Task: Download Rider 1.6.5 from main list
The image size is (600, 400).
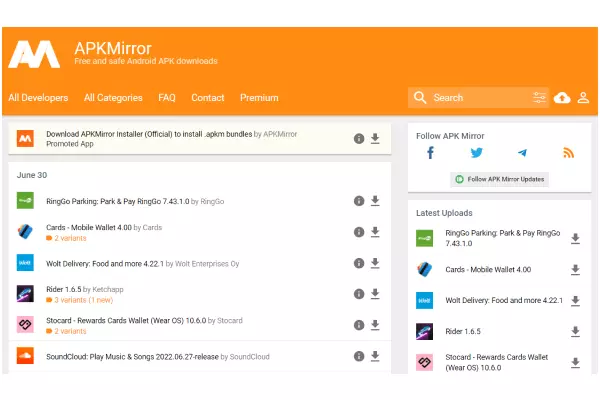Action: click(x=375, y=294)
